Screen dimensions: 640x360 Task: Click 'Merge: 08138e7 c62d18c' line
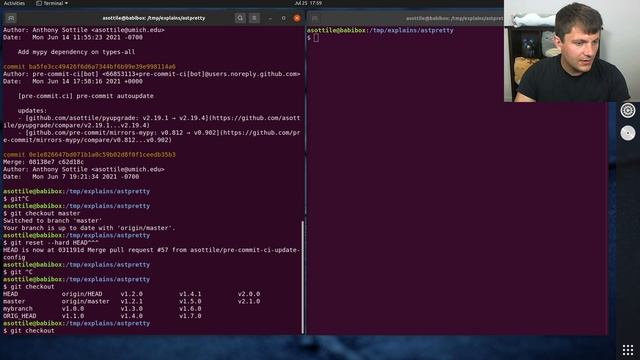click(44, 162)
